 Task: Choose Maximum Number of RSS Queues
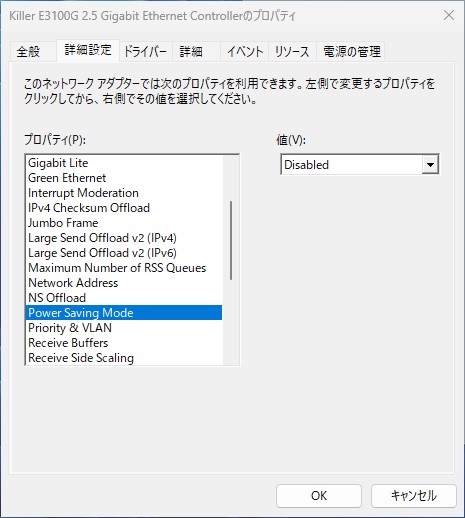[124, 268]
